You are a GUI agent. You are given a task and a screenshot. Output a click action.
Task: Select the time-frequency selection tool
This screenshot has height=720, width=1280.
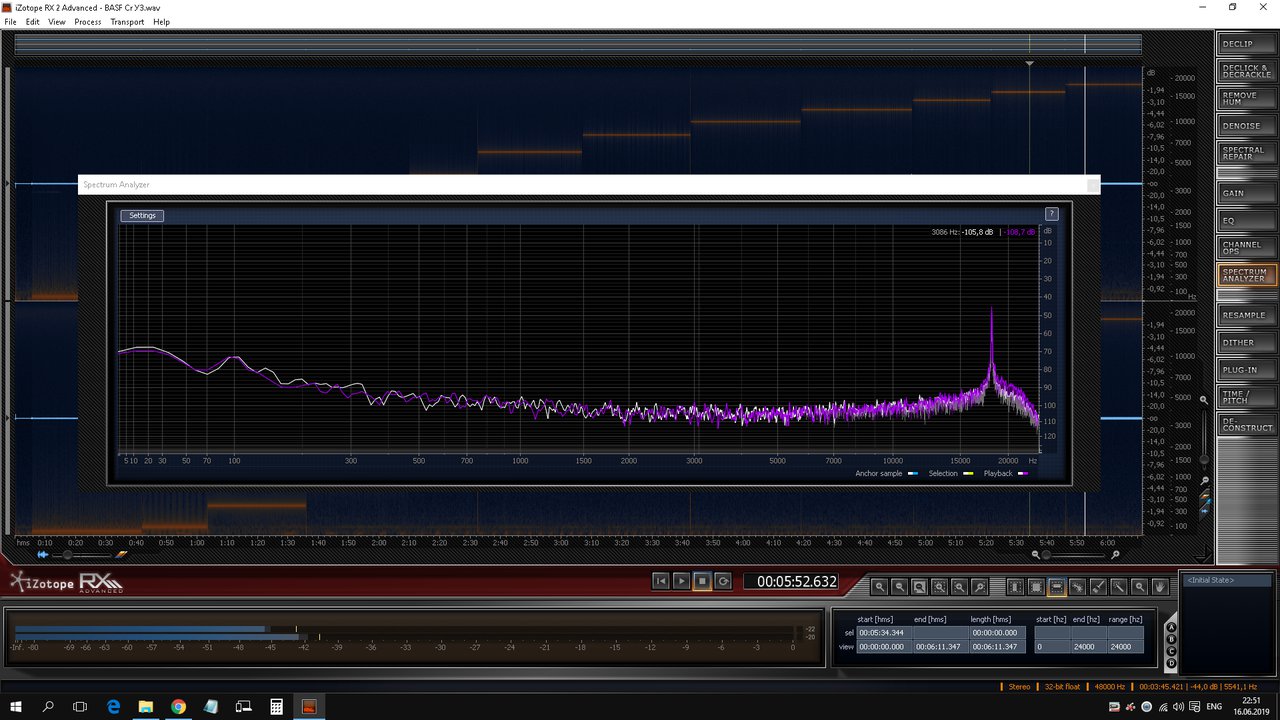click(1036, 587)
